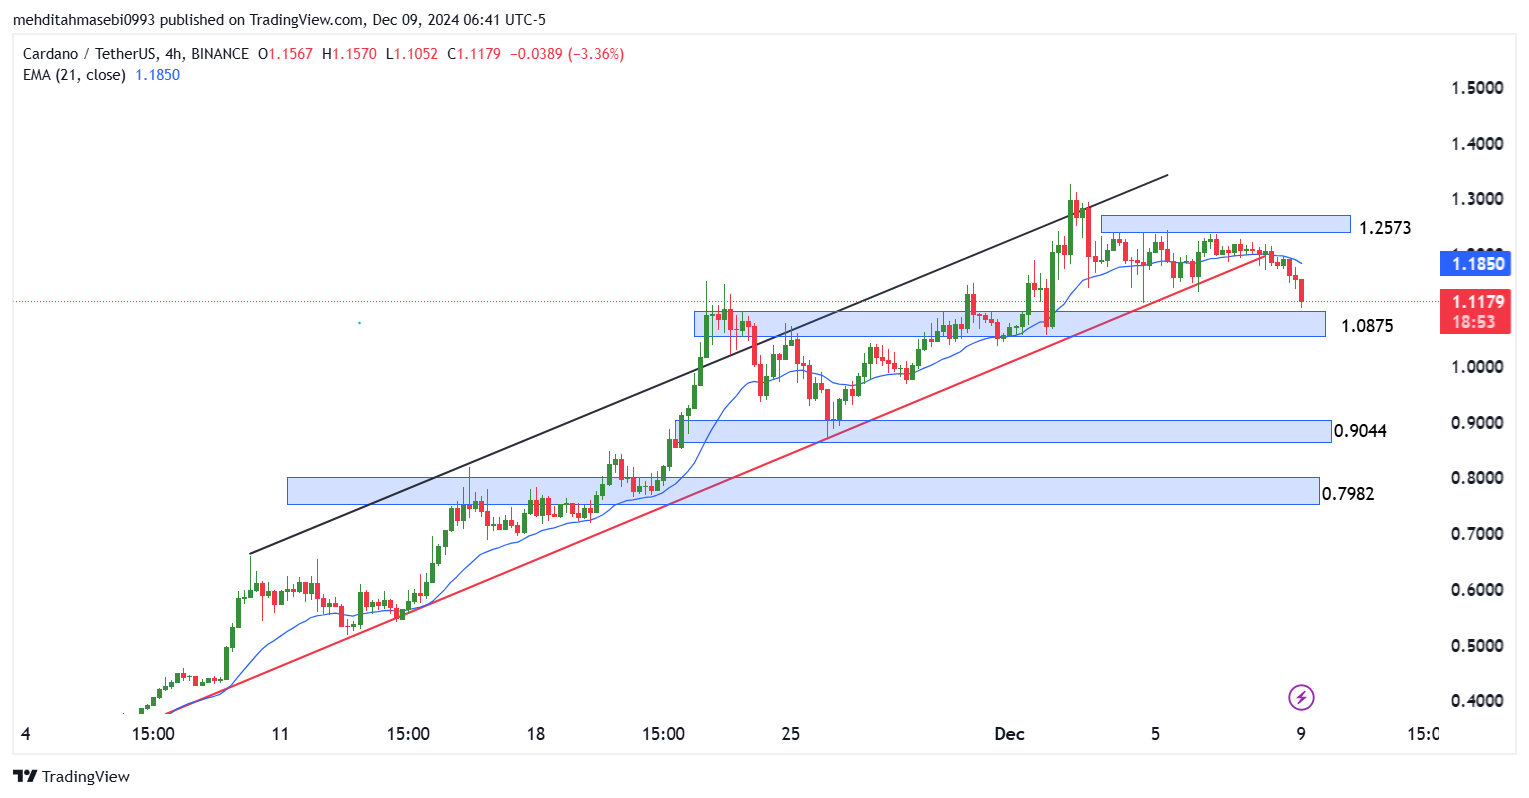This screenshot has height=798, width=1529.
Task: Click the 1.3000 price axis label
Action: tap(1477, 199)
